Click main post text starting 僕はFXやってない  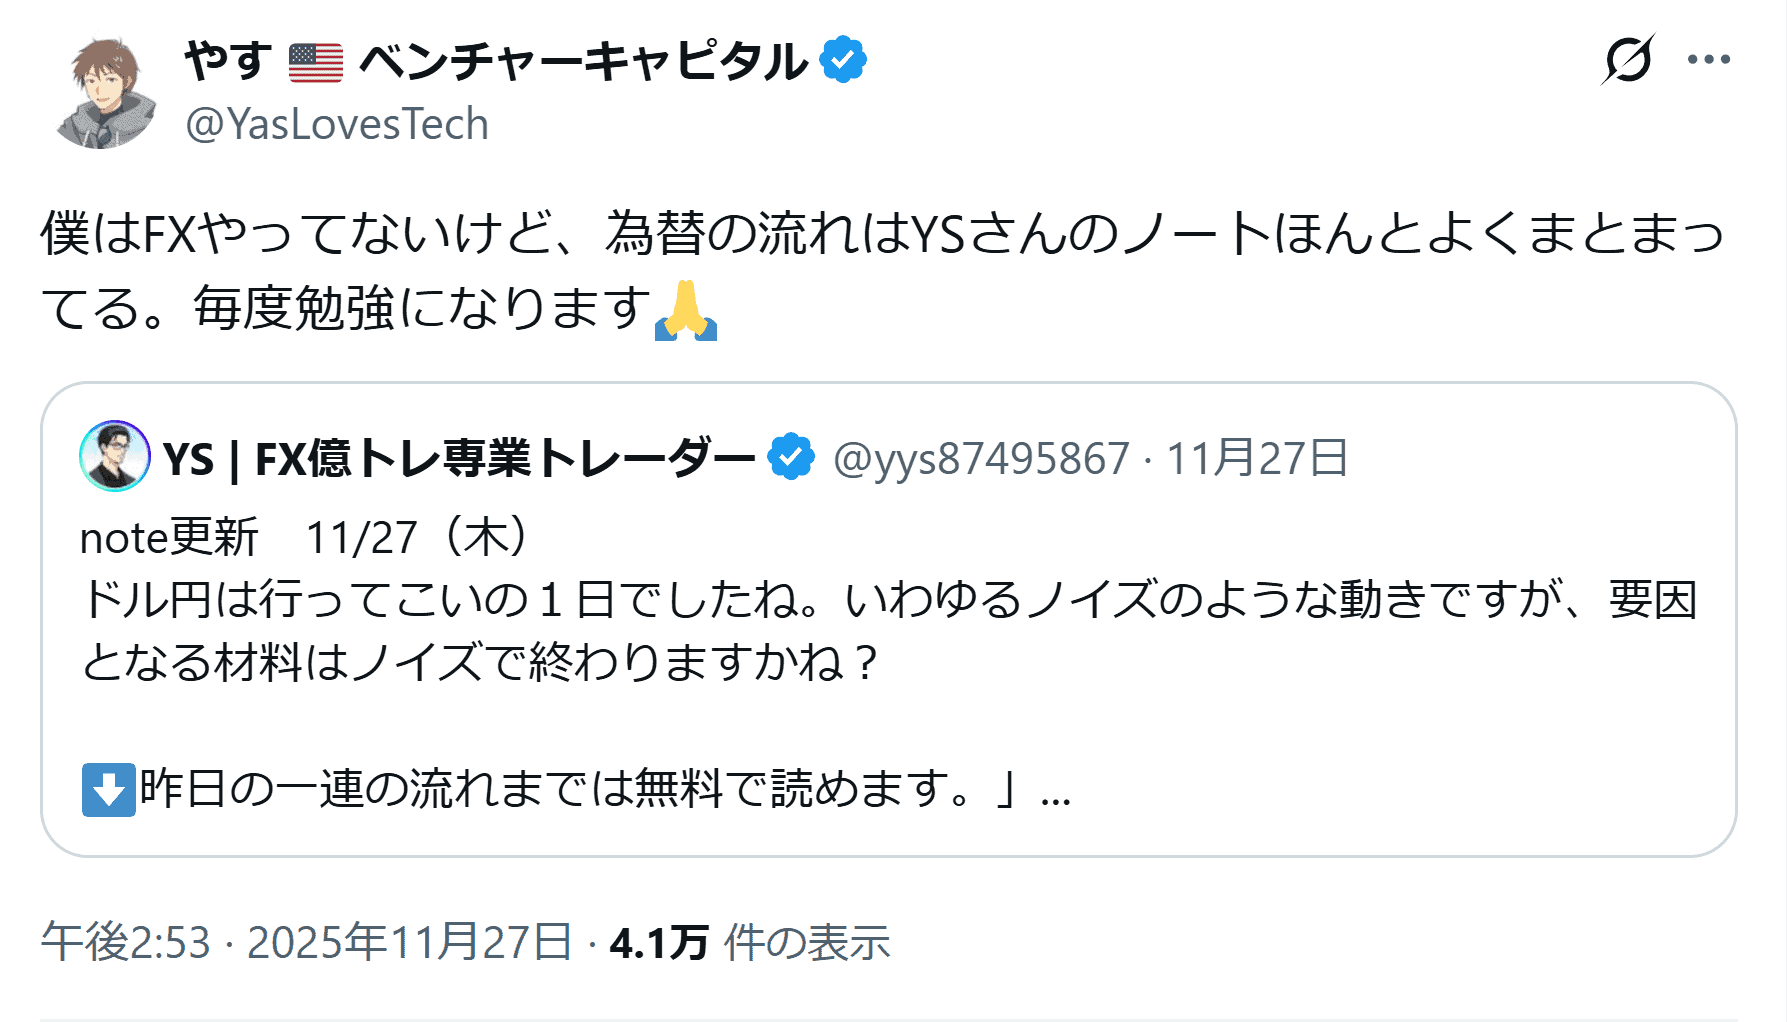tap(880, 270)
